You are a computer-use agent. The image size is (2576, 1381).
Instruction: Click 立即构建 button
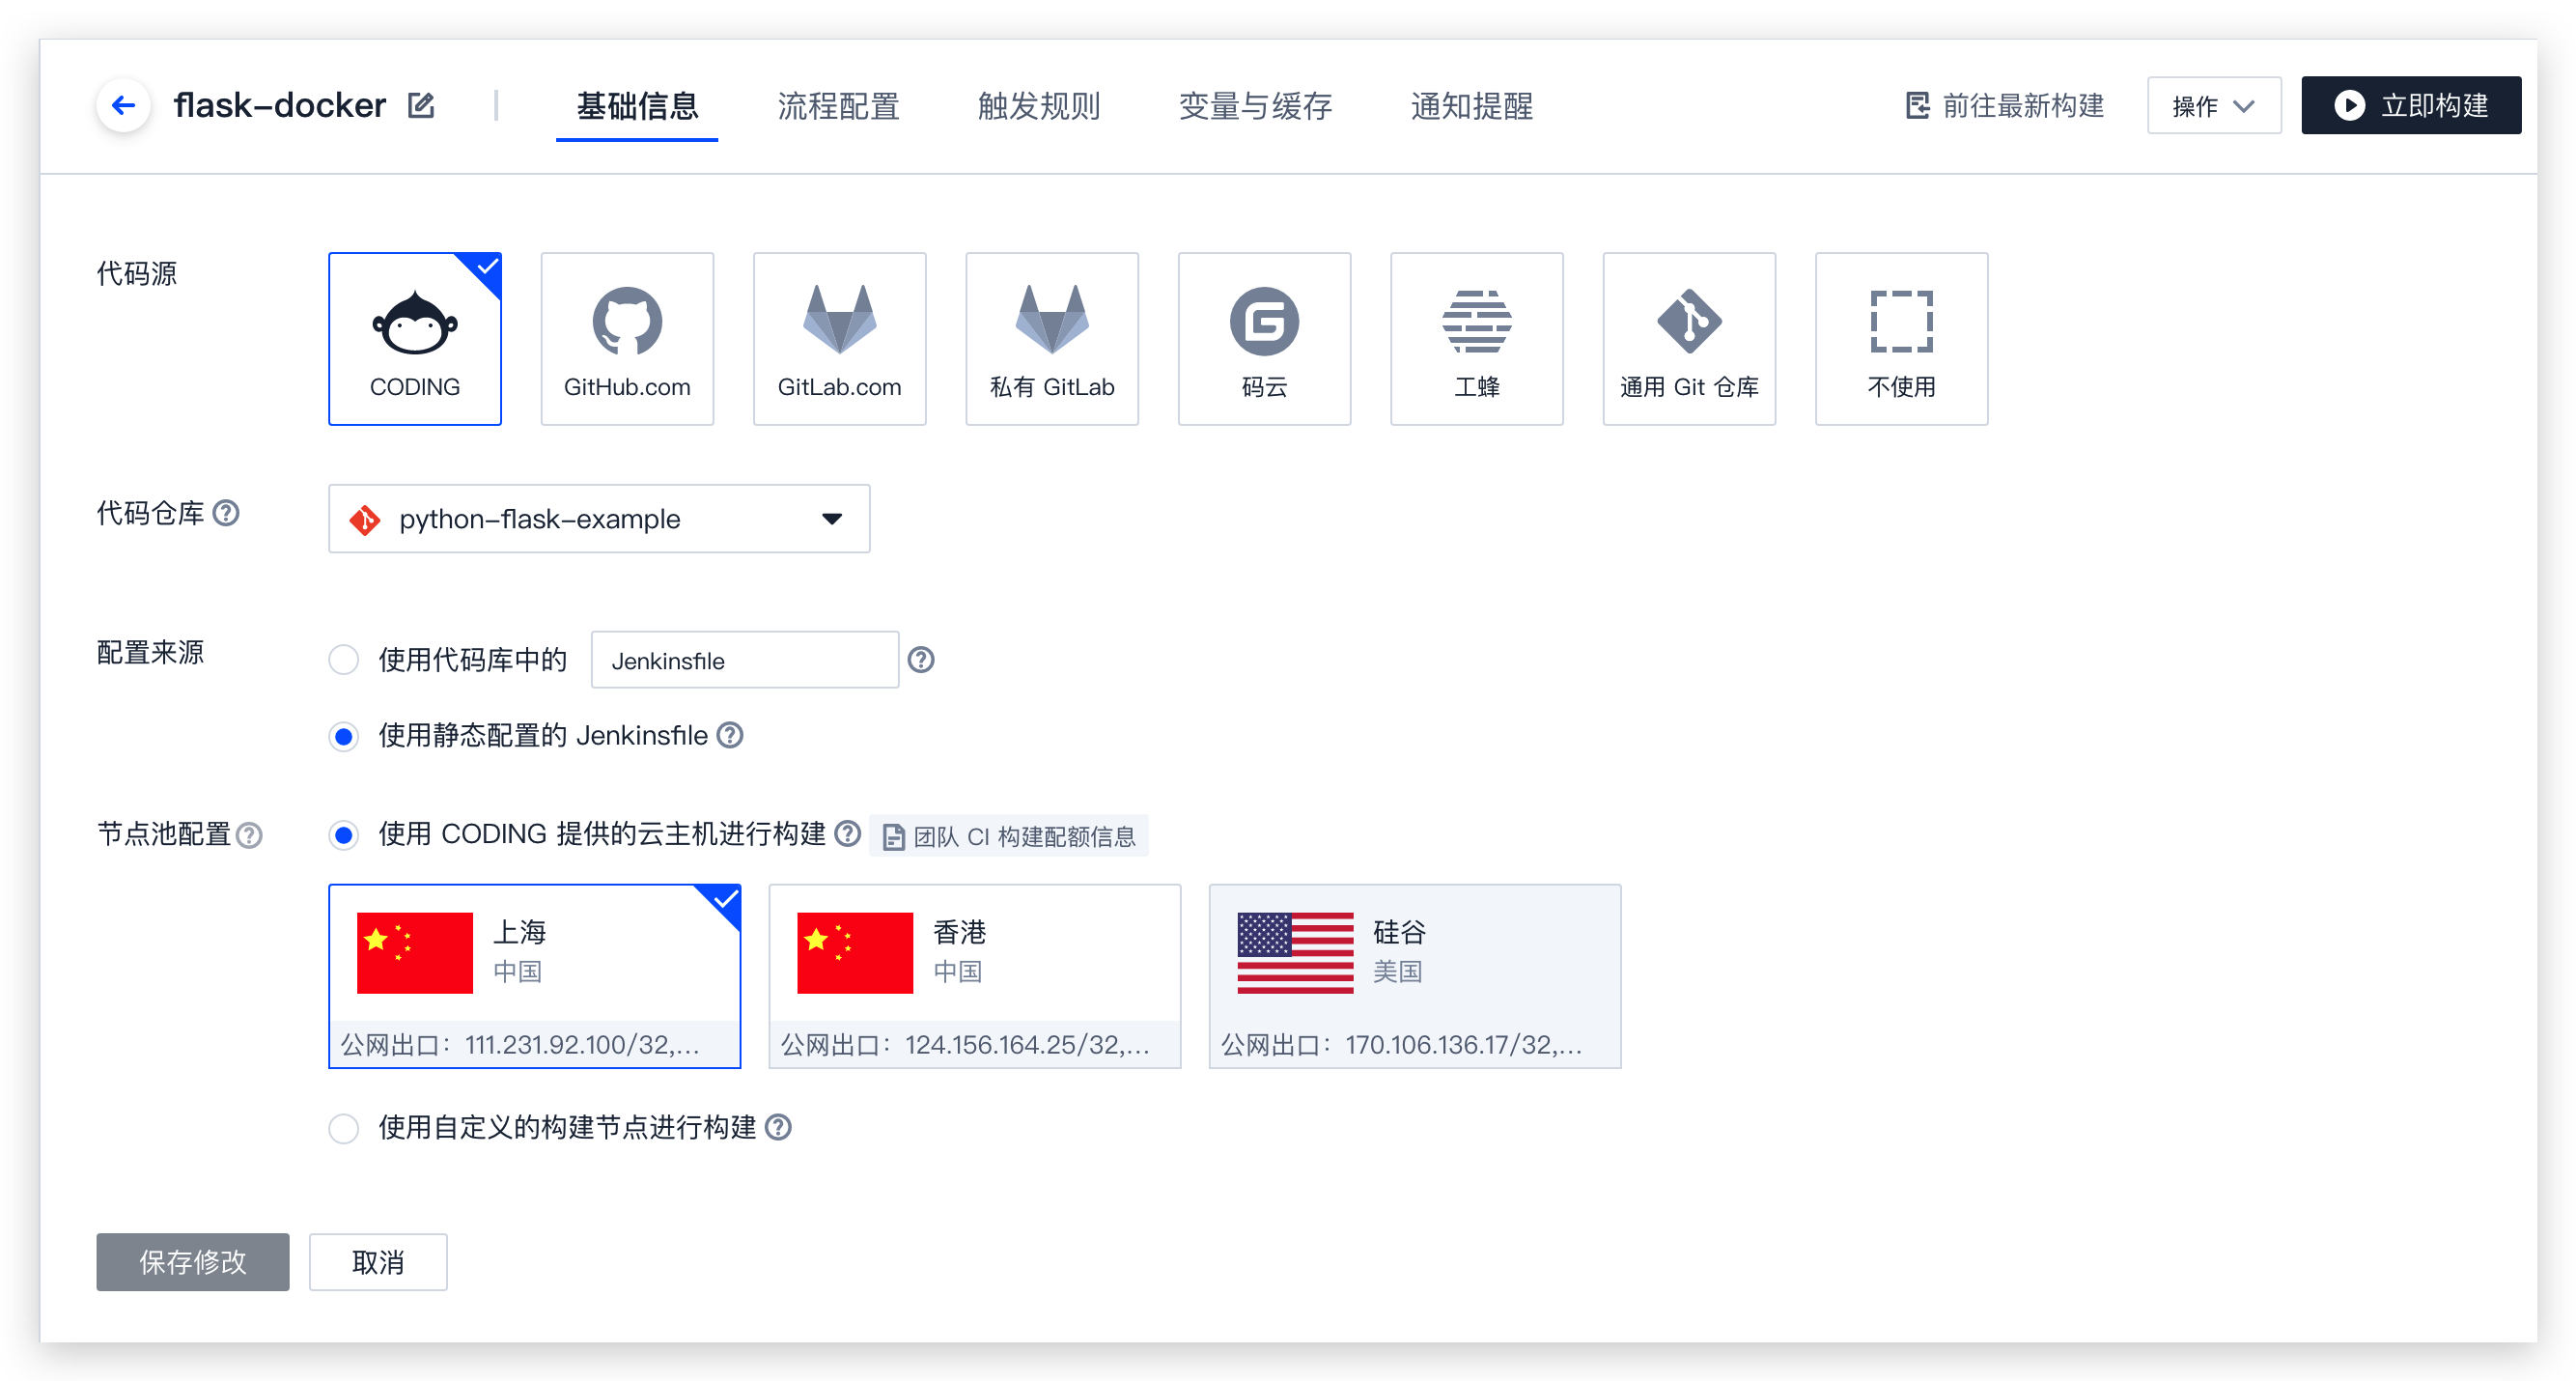click(2411, 105)
